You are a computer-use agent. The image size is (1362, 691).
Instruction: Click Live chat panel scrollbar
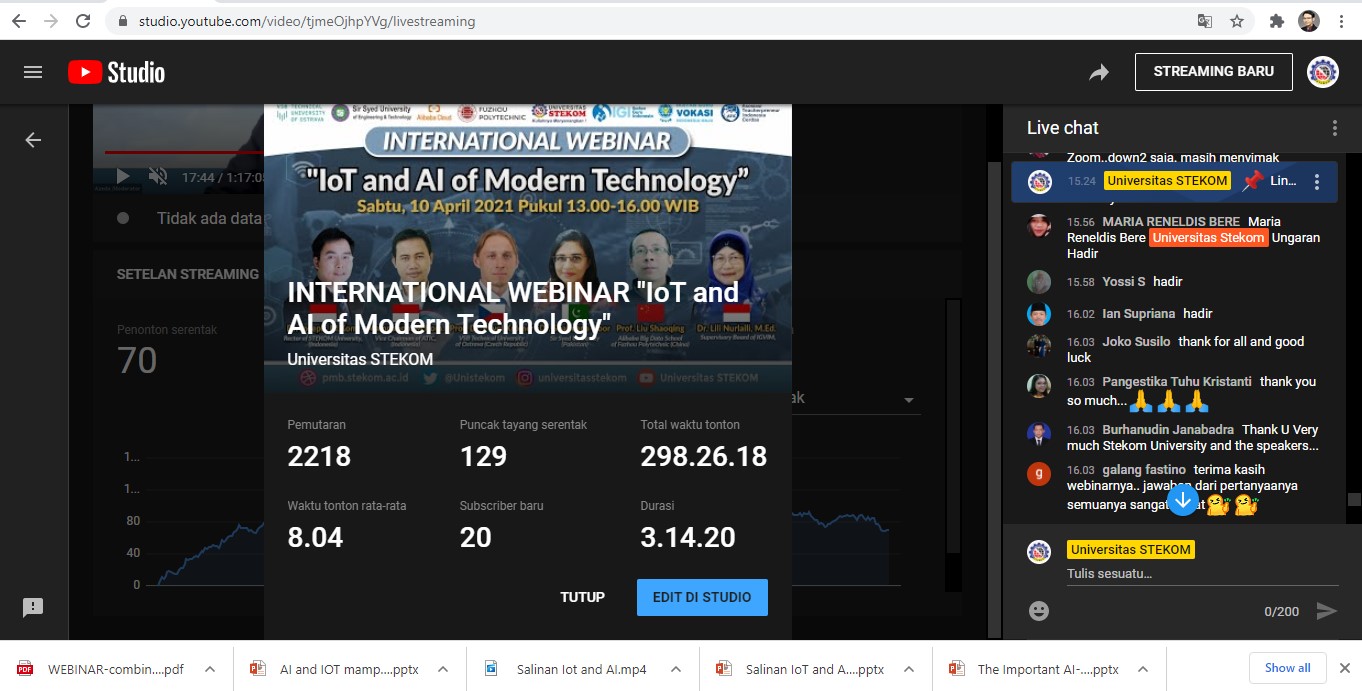pos(1354,500)
